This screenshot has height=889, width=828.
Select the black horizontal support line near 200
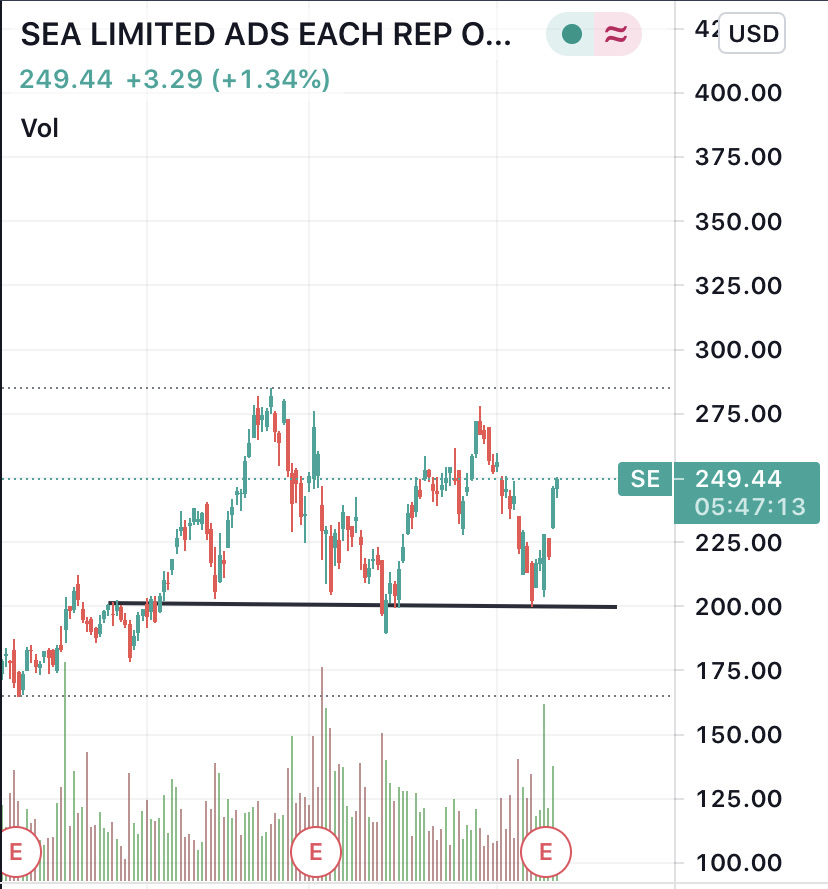coord(363,604)
